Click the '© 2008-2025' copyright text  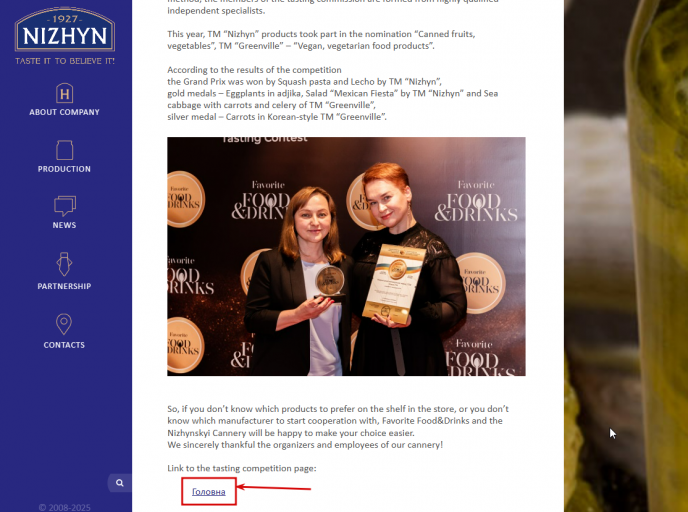click(x=64, y=508)
